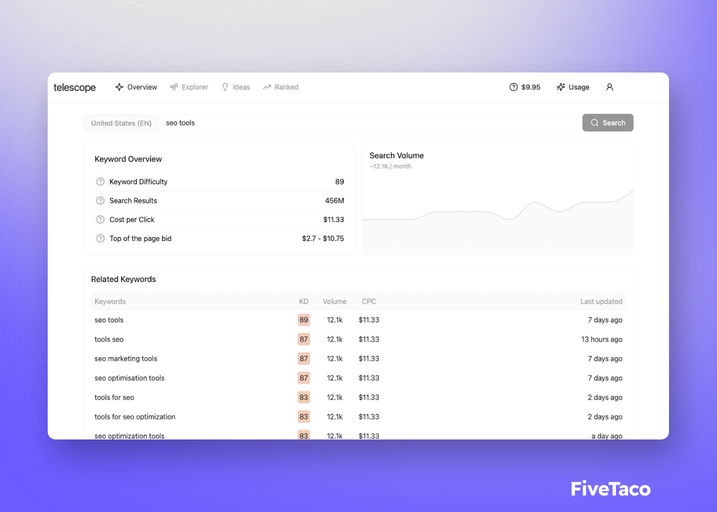Open the 'tools for seo' keyword
The width and height of the screenshot is (717, 512).
pyautogui.click(x=114, y=397)
